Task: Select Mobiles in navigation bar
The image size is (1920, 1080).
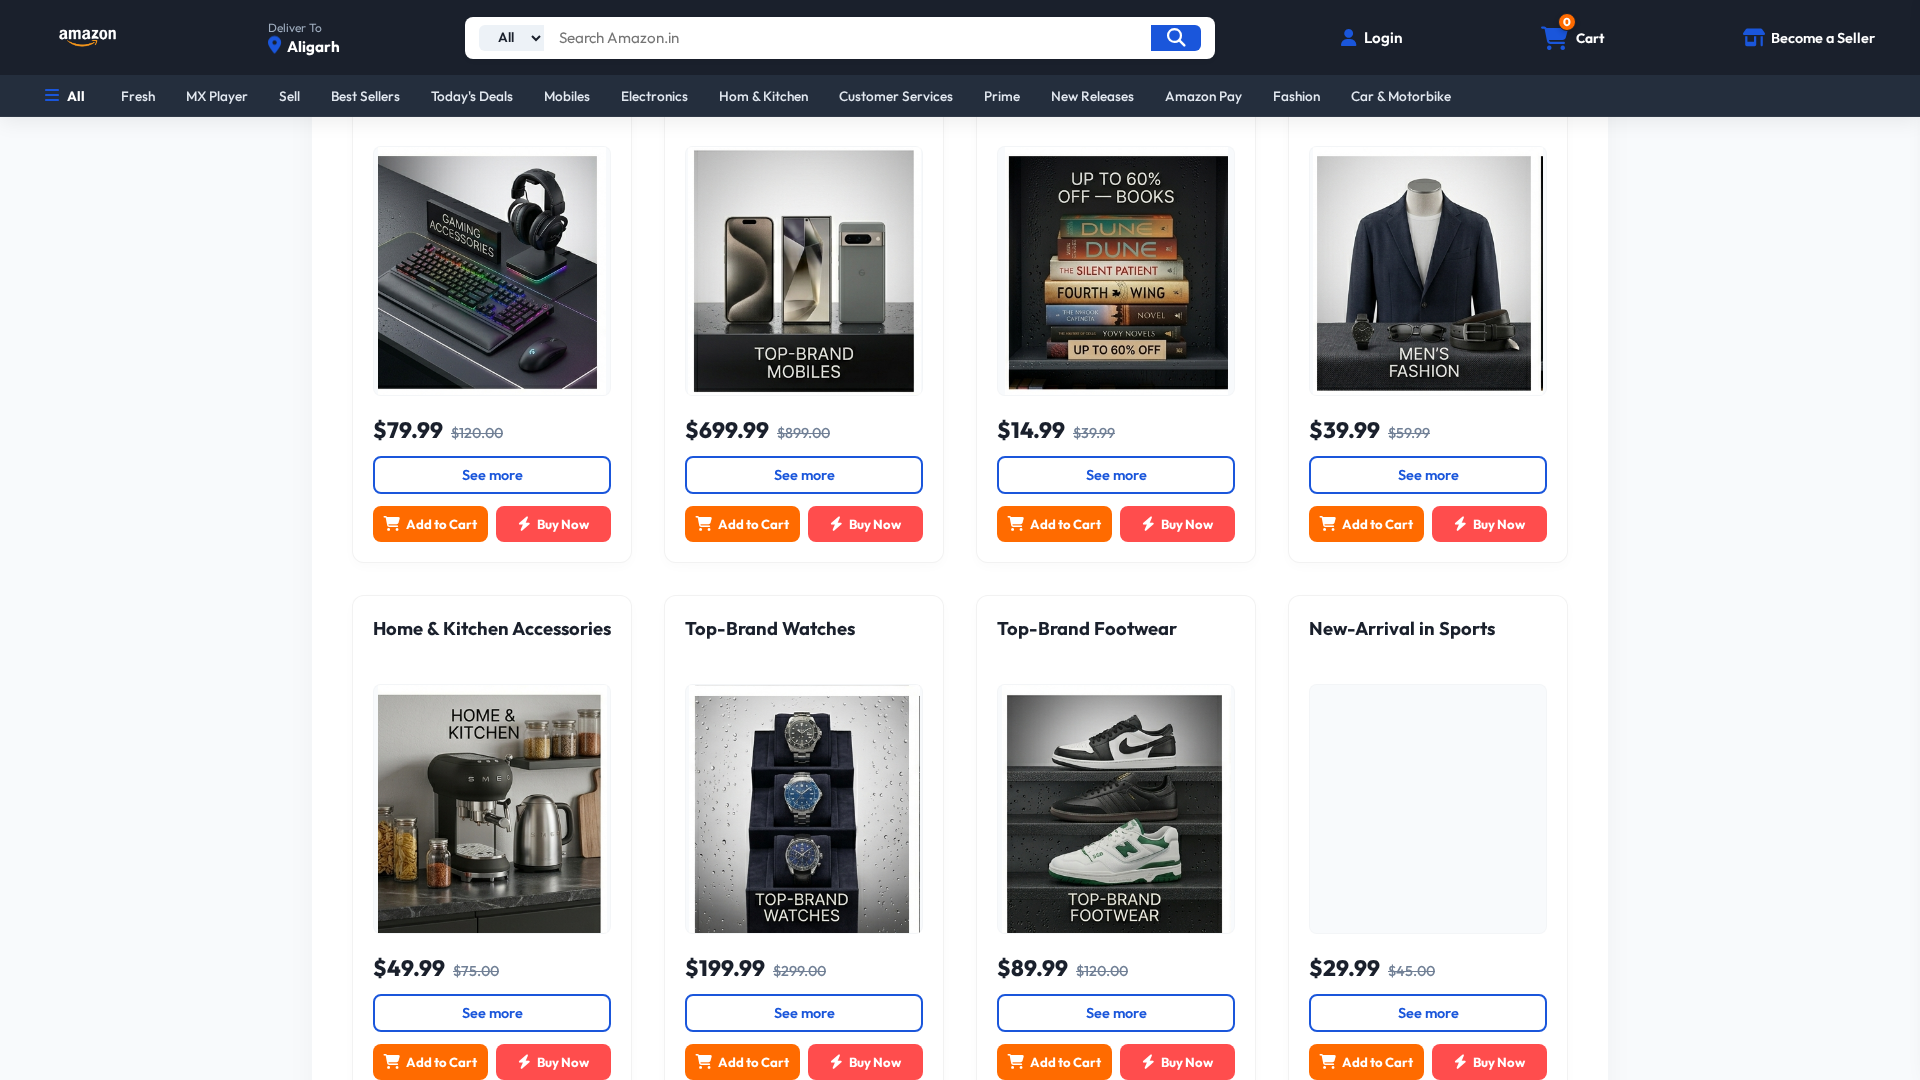Action: coord(567,96)
